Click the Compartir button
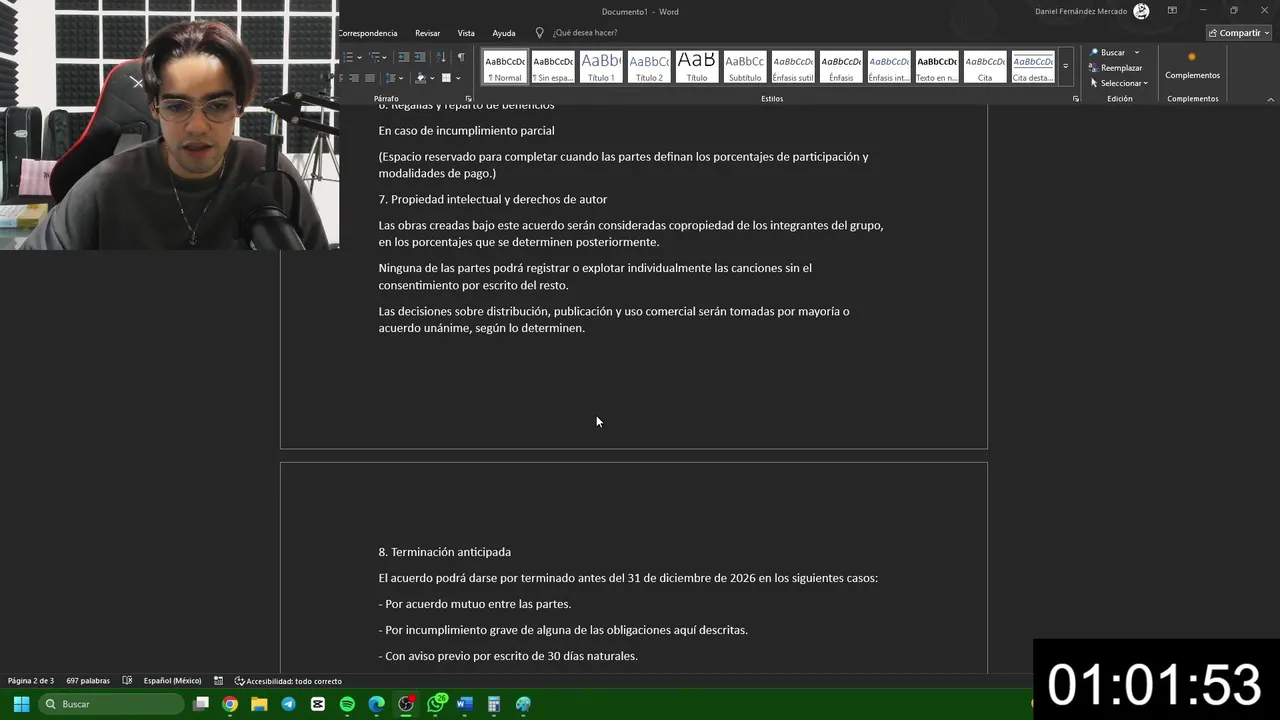 (x=1239, y=33)
